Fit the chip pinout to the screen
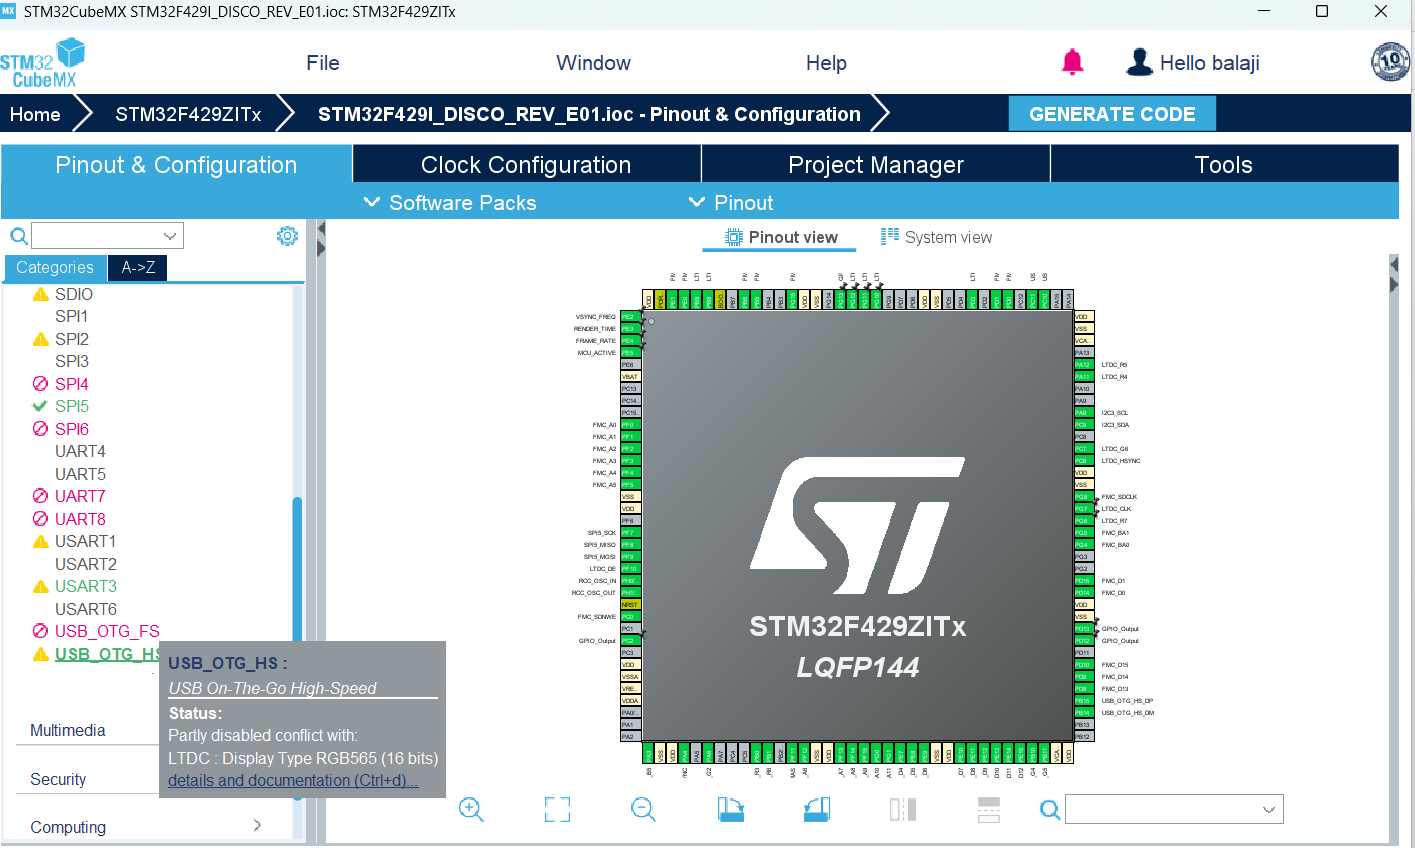Image resolution: width=1415 pixels, height=848 pixels. 557,809
